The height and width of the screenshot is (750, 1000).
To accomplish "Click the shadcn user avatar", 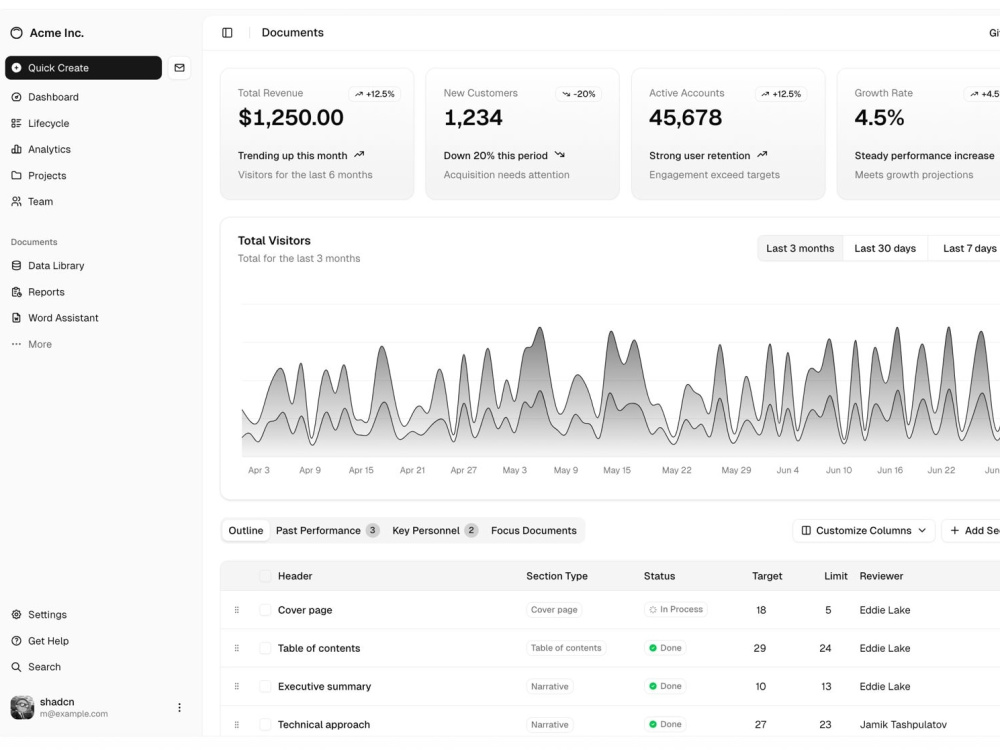I will point(22,707).
